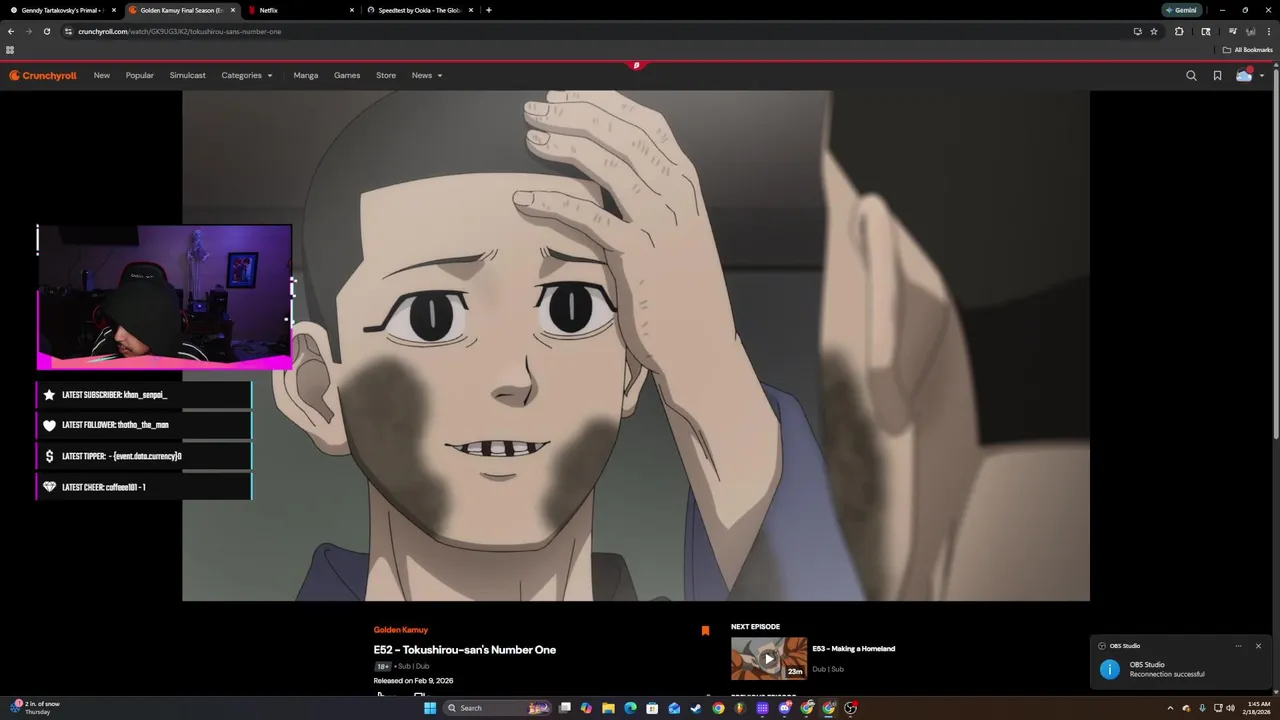Open Microsoft Edge from taskbar
The width and height of the screenshot is (1280, 720).
[x=630, y=708]
